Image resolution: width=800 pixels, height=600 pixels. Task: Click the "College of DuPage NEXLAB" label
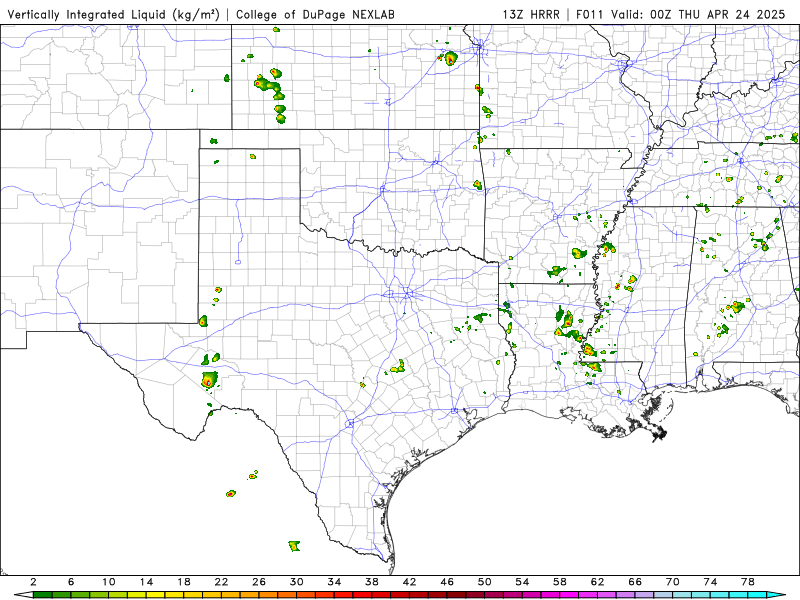[315, 15]
